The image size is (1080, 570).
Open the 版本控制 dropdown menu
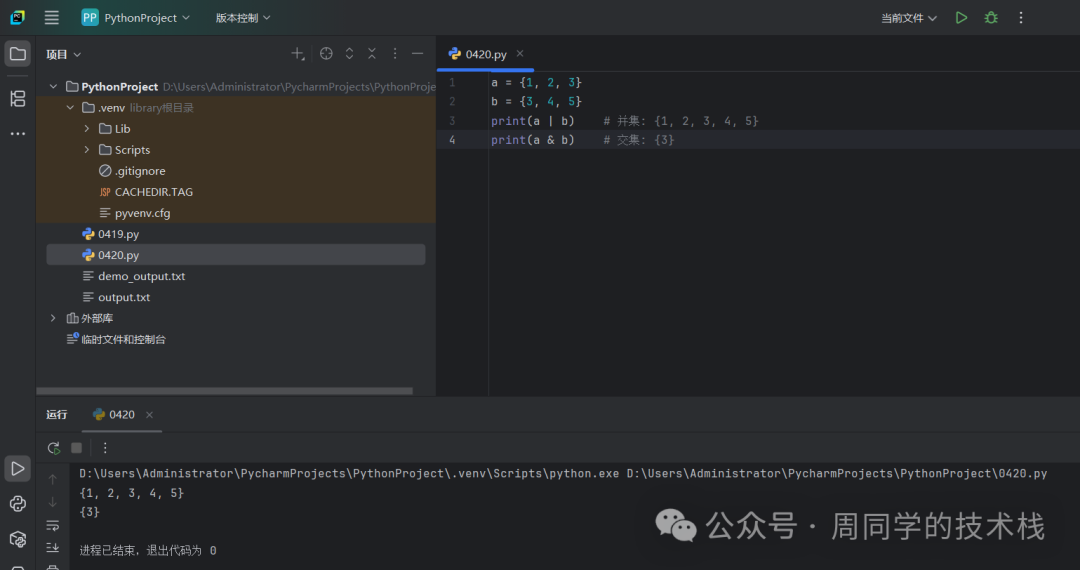242,18
